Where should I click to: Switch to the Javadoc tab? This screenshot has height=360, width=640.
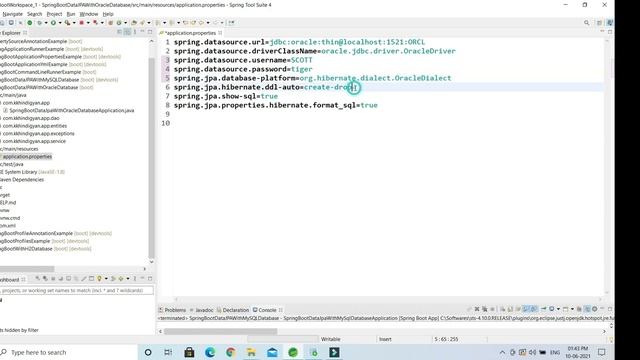pos(201,310)
